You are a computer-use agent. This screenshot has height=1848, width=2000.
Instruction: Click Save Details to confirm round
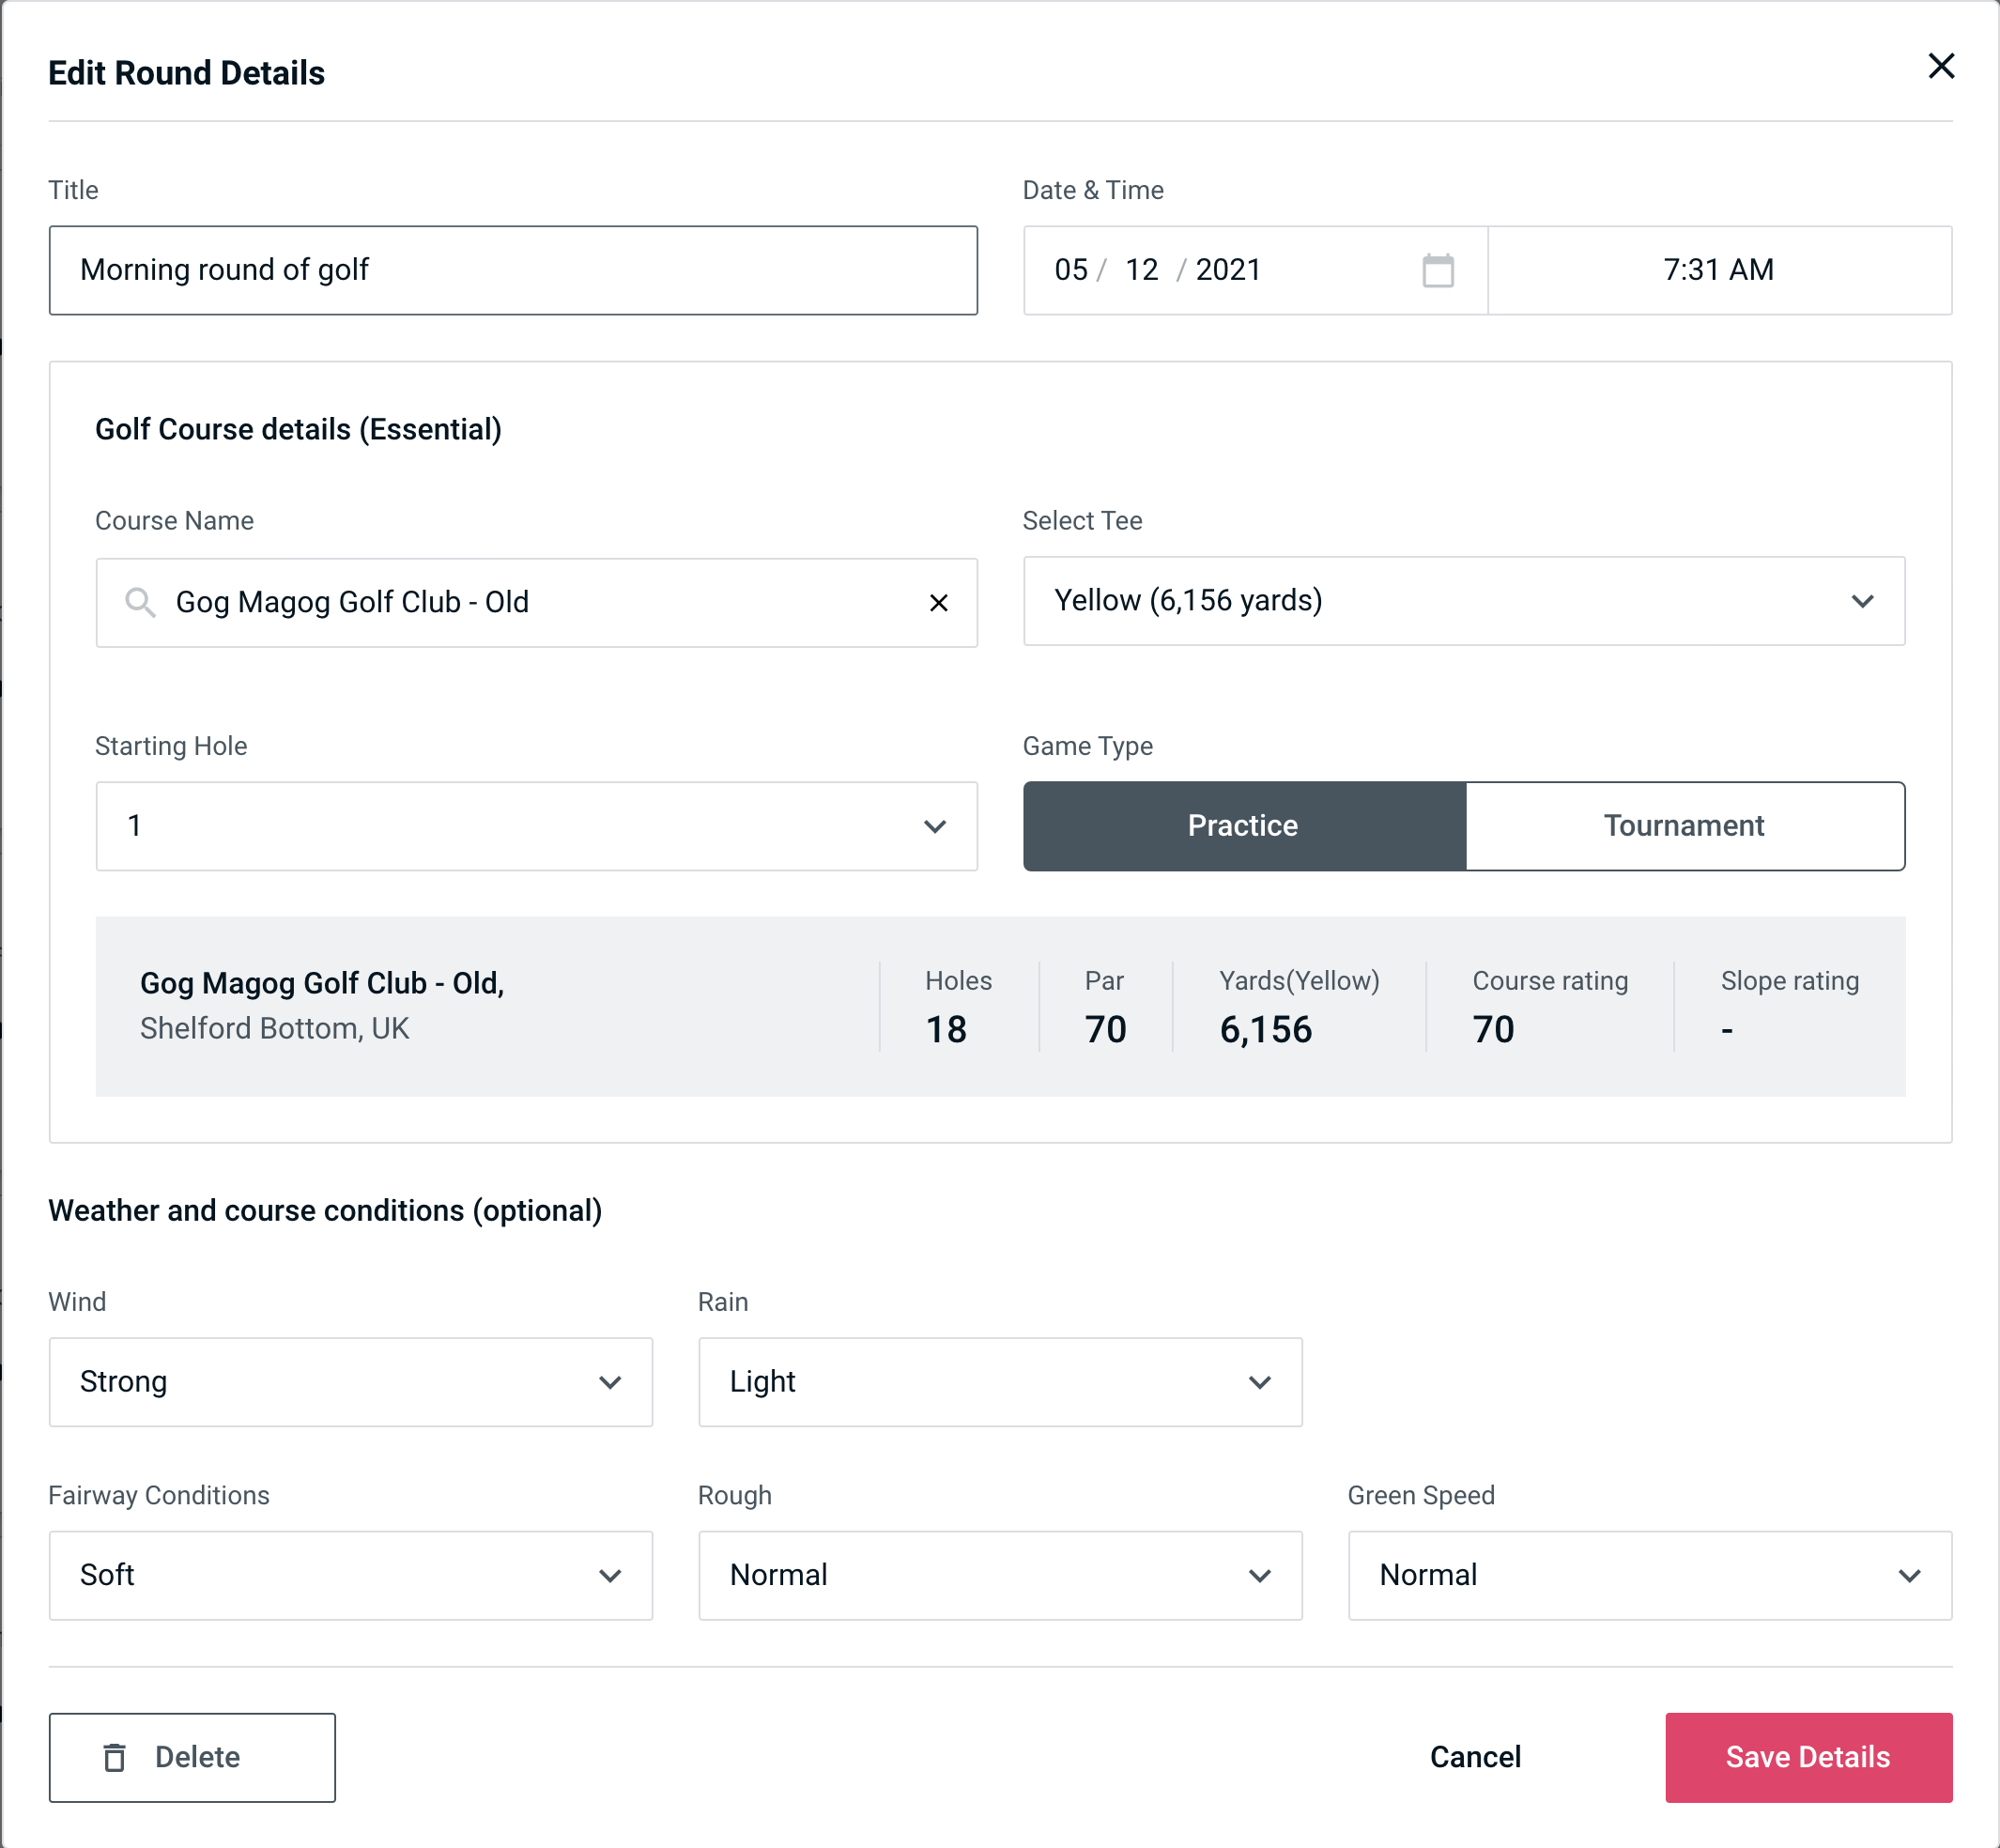click(1807, 1756)
